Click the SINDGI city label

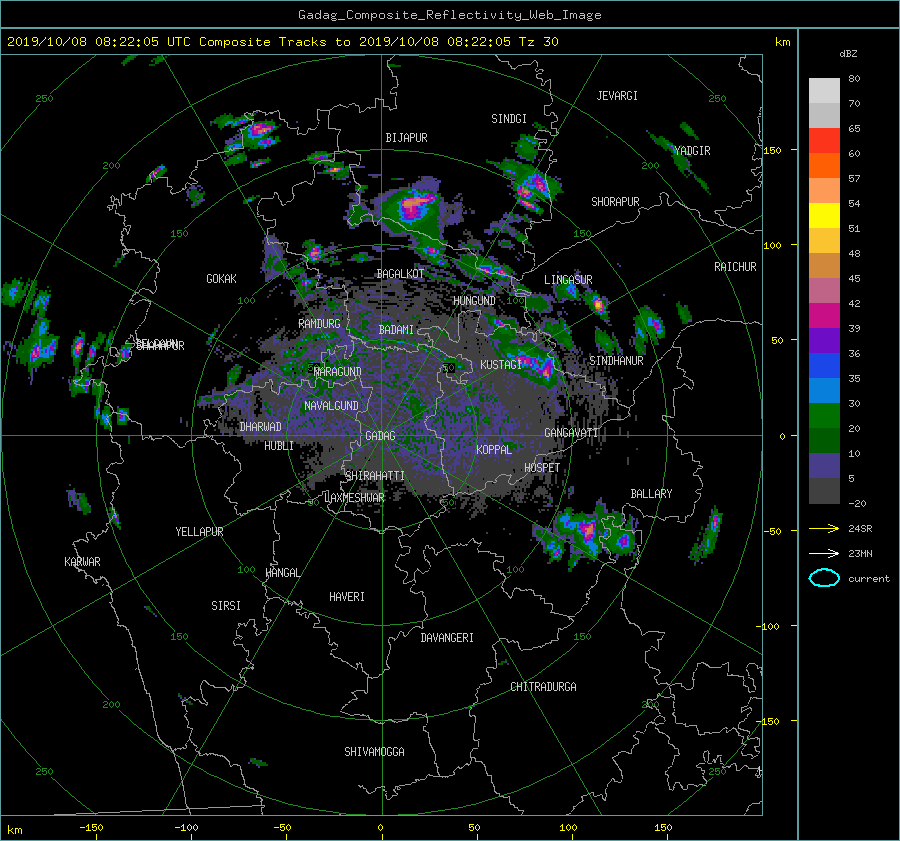click(x=509, y=119)
